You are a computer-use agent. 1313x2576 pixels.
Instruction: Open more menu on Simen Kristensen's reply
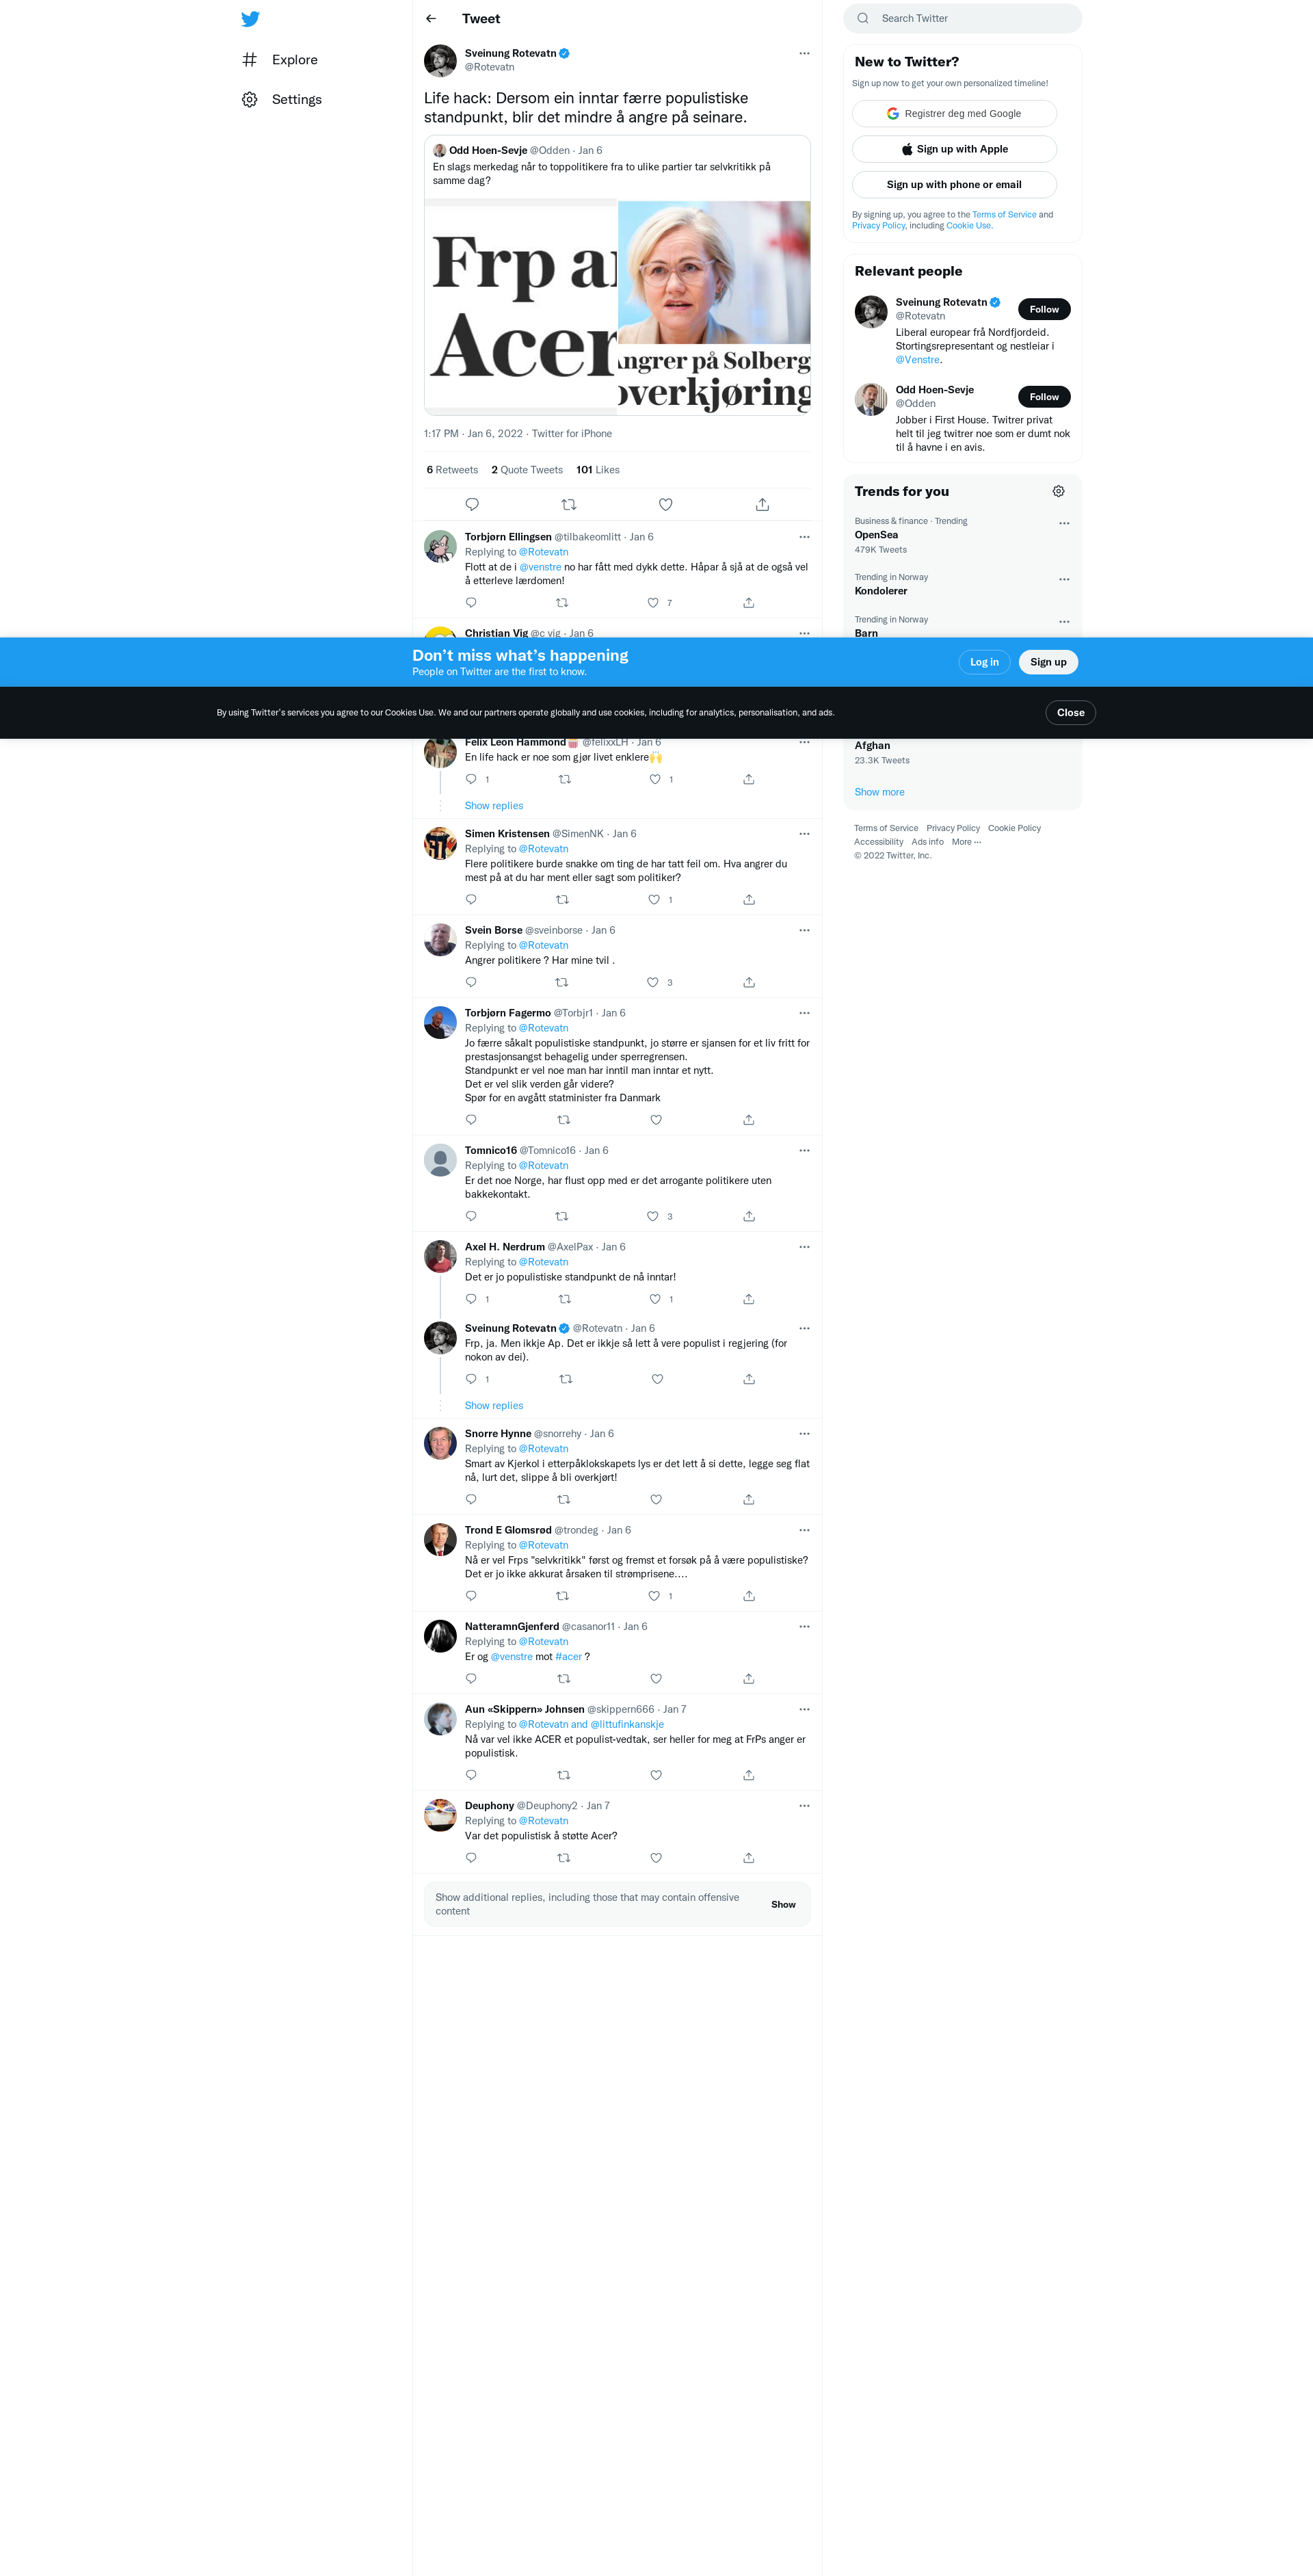click(x=804, y=834)
